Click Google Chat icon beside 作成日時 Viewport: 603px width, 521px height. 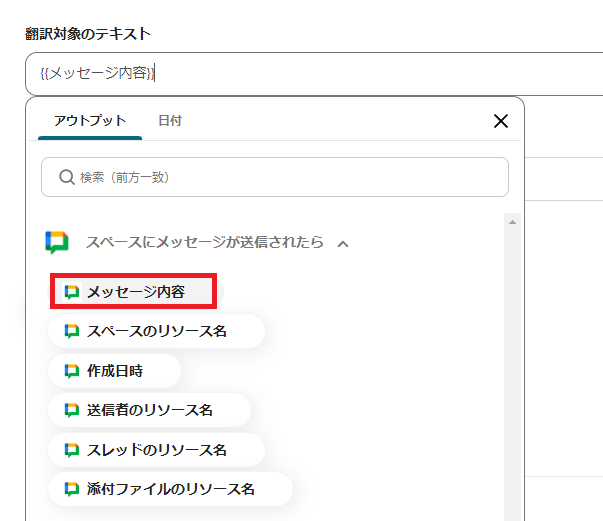[x=72, y=371]
